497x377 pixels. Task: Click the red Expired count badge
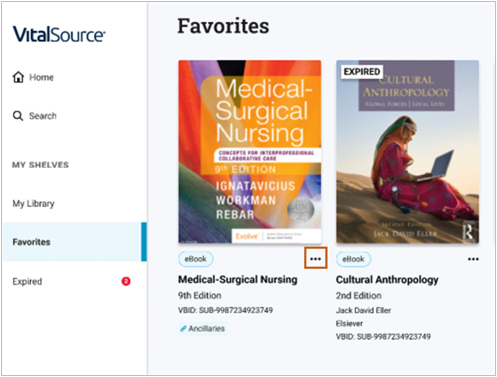(x=126, y=281)
